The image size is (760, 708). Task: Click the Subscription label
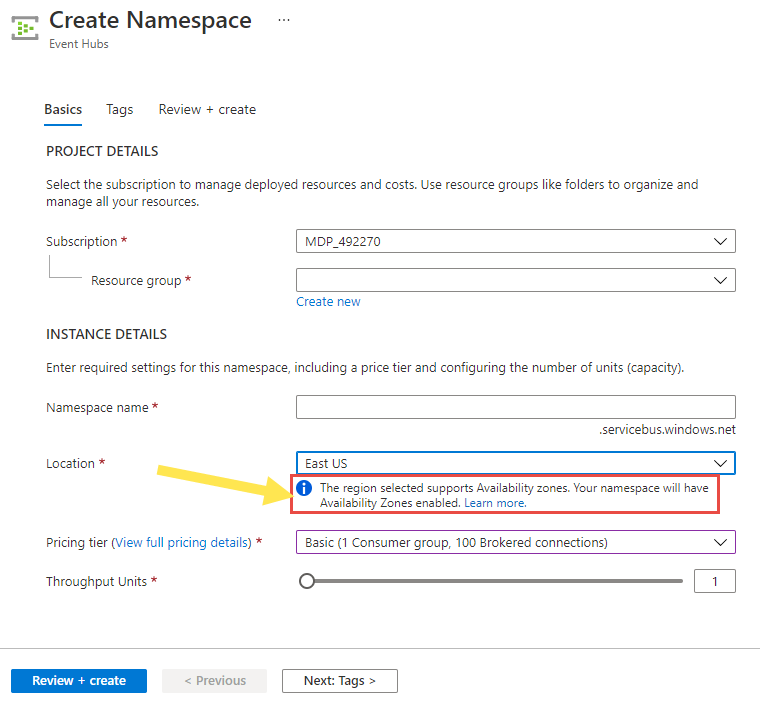(81, 241)
